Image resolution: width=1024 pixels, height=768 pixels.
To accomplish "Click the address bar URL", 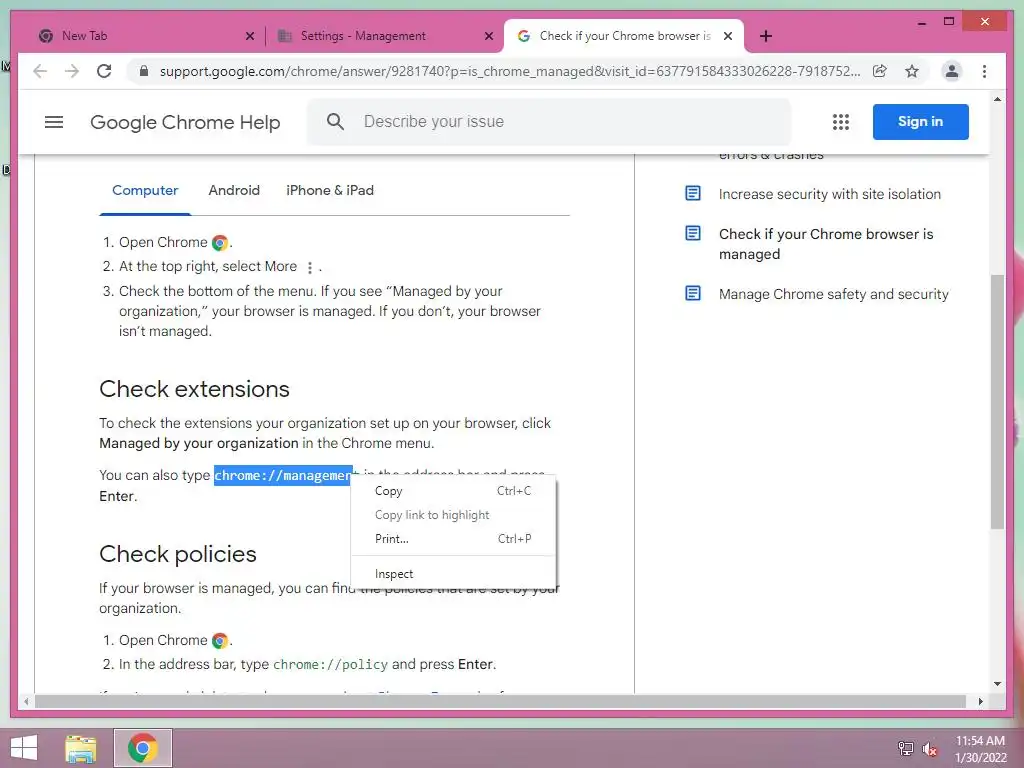I will (509, 71).
